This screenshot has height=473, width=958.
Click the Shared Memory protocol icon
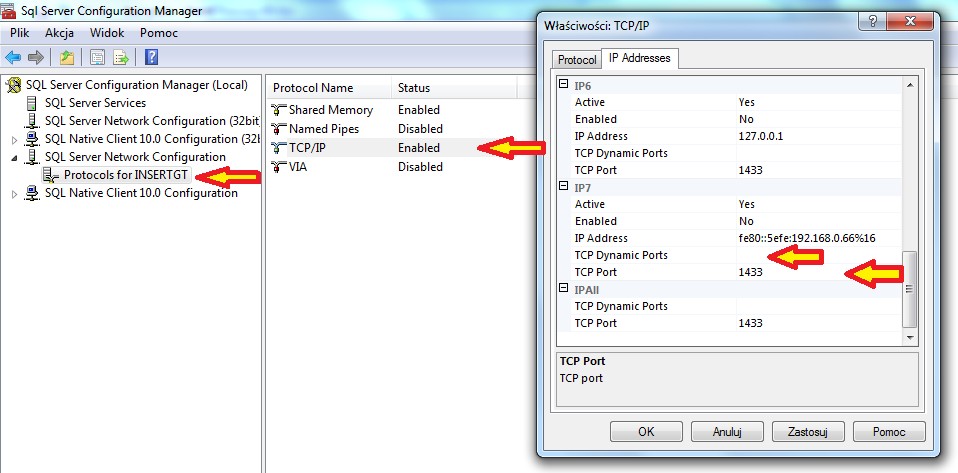coord(279,110)
